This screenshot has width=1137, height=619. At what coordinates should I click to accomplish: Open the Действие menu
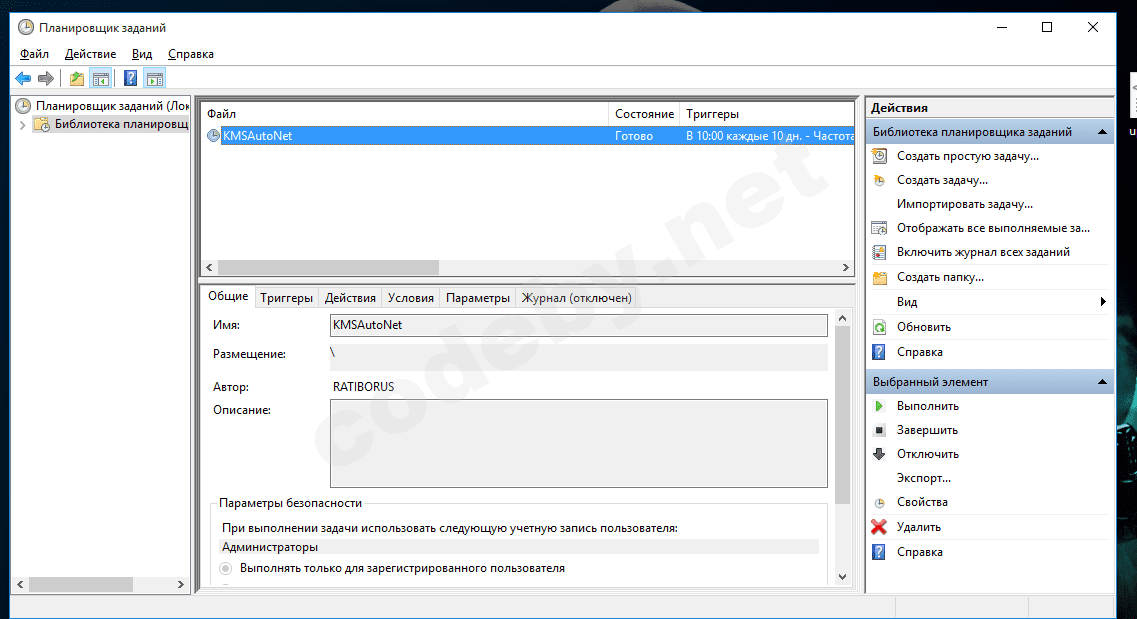[90, 54]
